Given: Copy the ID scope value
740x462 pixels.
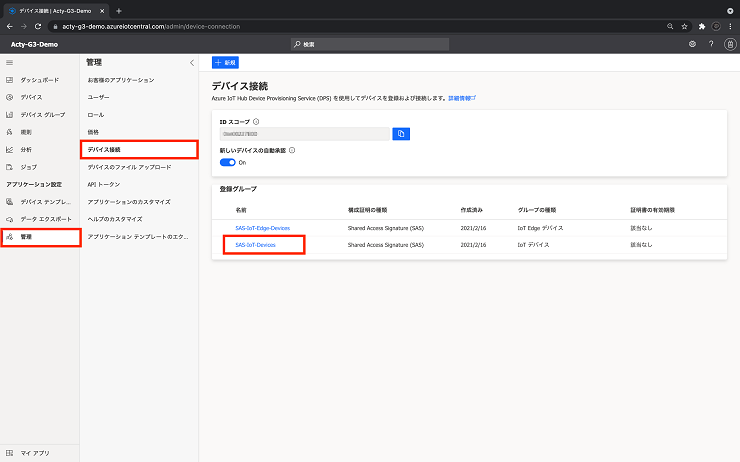Looking at the screenshot, I should pyautogui.click(x=401, y=134).
